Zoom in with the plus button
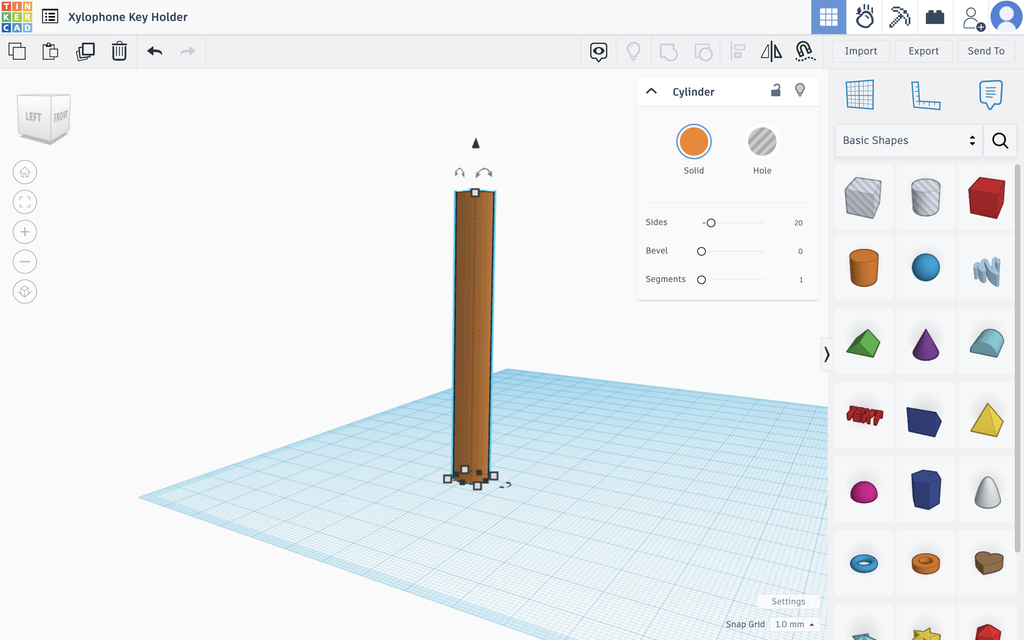This screenshot has height=640, width=1024. coord(25,232)
